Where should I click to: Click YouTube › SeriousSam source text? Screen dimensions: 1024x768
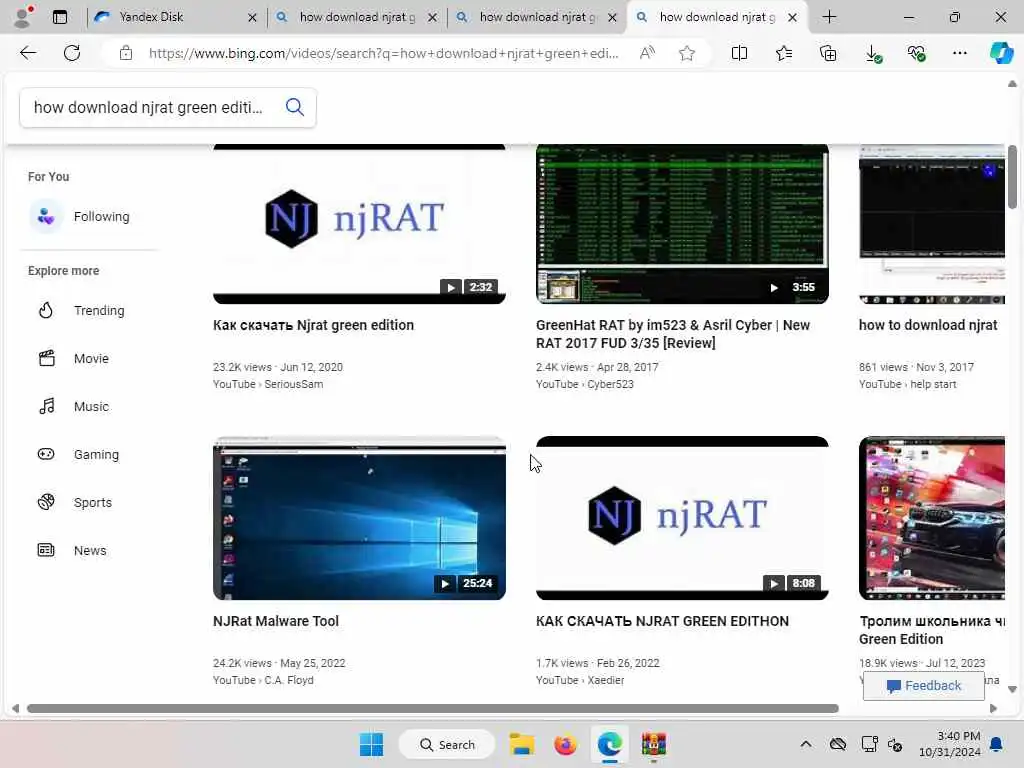click(268, 384)
